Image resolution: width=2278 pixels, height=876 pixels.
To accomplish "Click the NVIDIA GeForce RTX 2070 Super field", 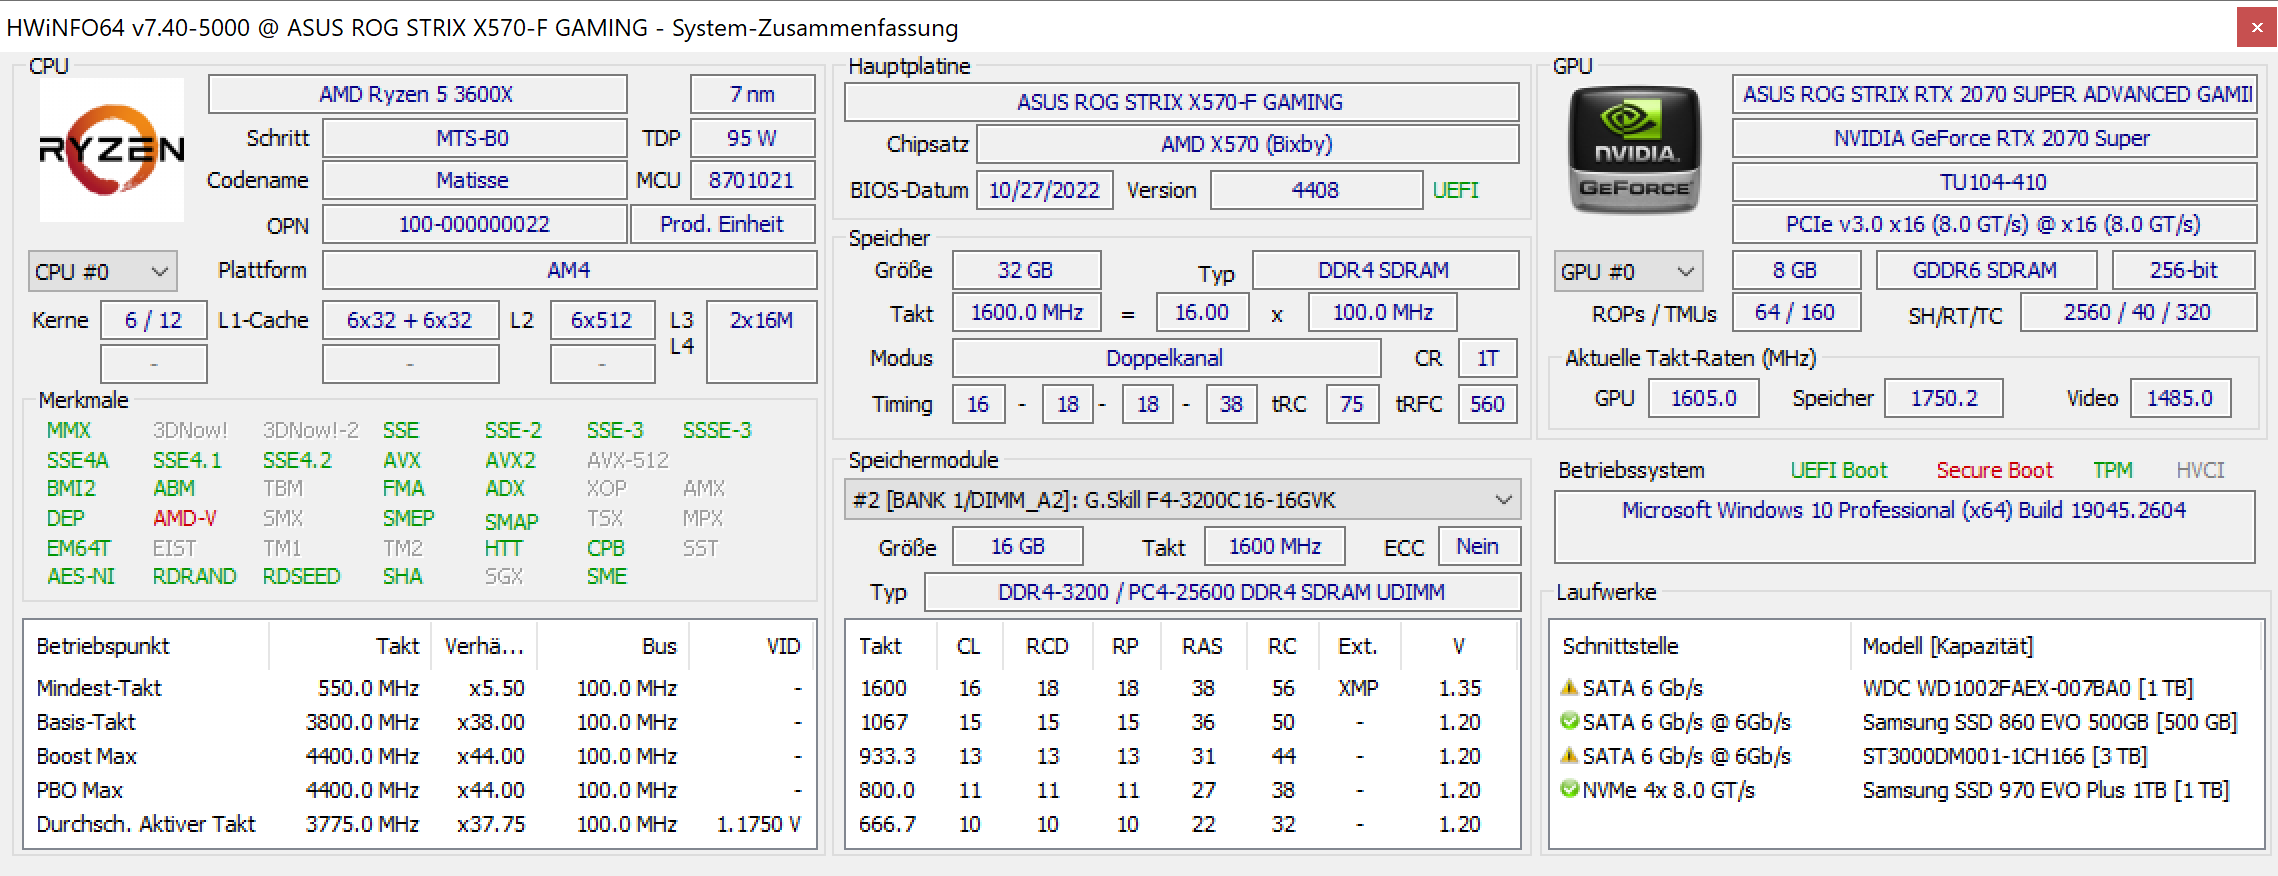I will pyautogui.click(x=1994, y=138).
